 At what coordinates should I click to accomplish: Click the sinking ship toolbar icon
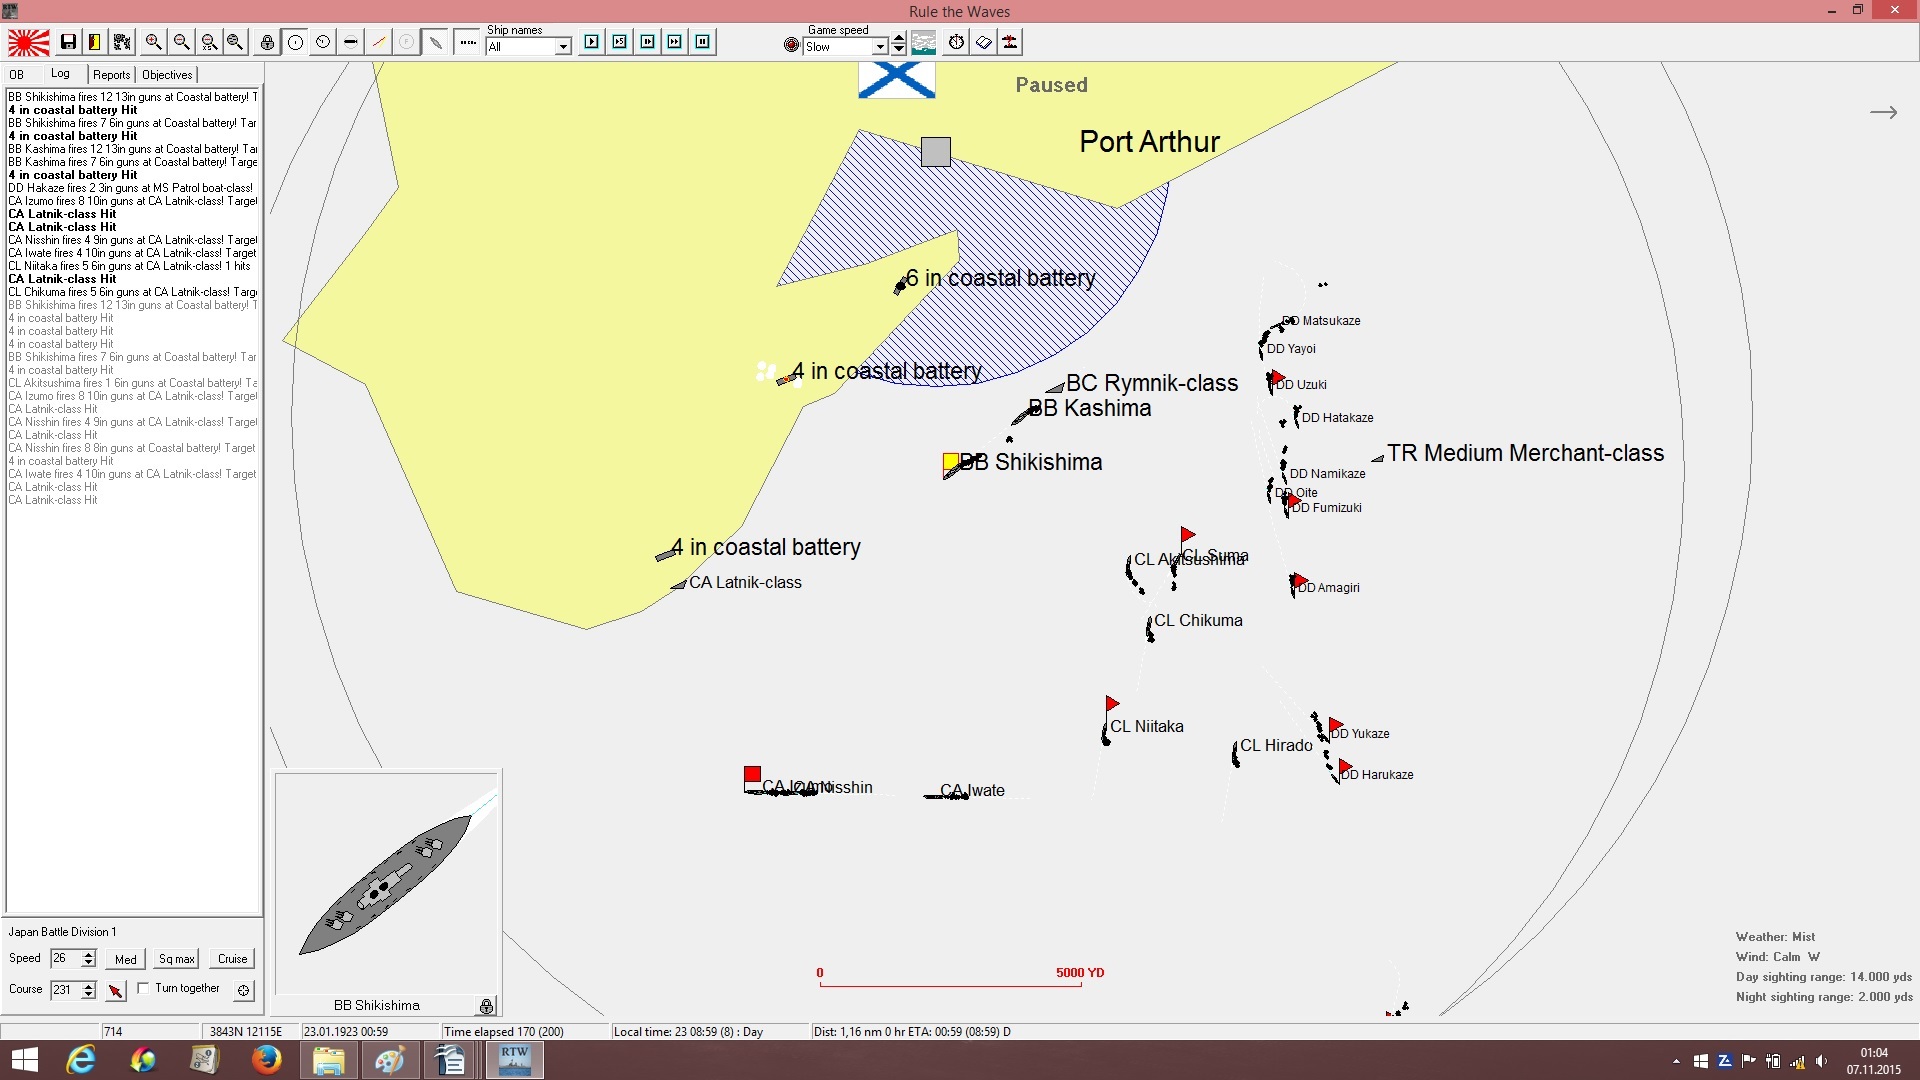tap(1011, 42)
